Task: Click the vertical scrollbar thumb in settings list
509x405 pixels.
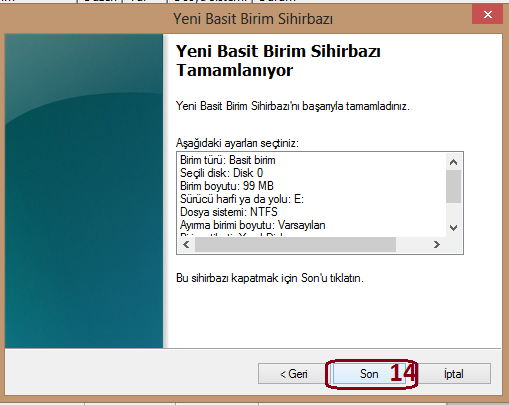Action: 453,186
